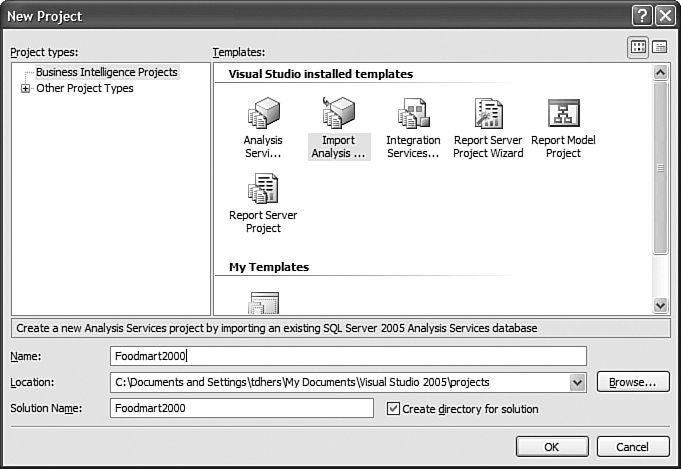Click the templates scrollbar up arrow
681x469 pixels.
(x=660, y=72)
